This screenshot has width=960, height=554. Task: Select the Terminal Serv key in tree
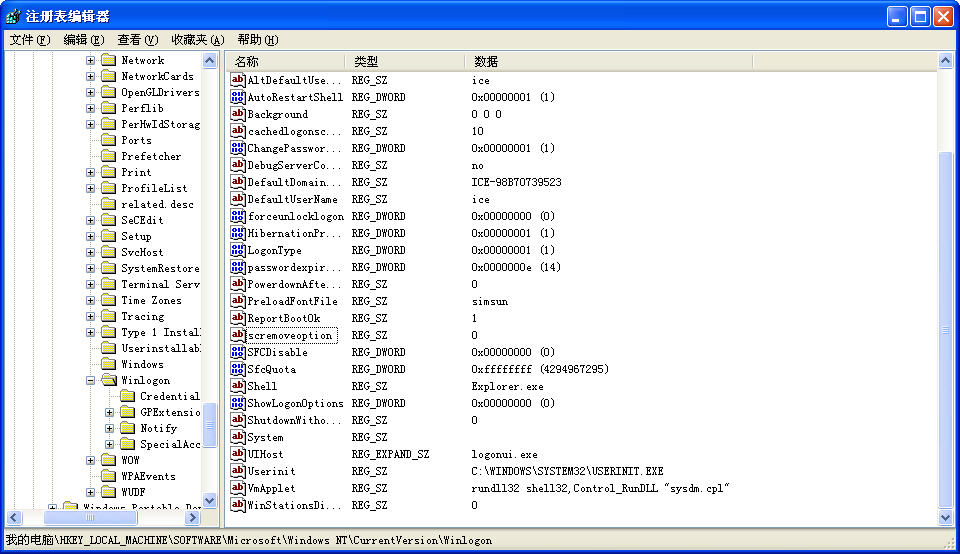(160, 284)
